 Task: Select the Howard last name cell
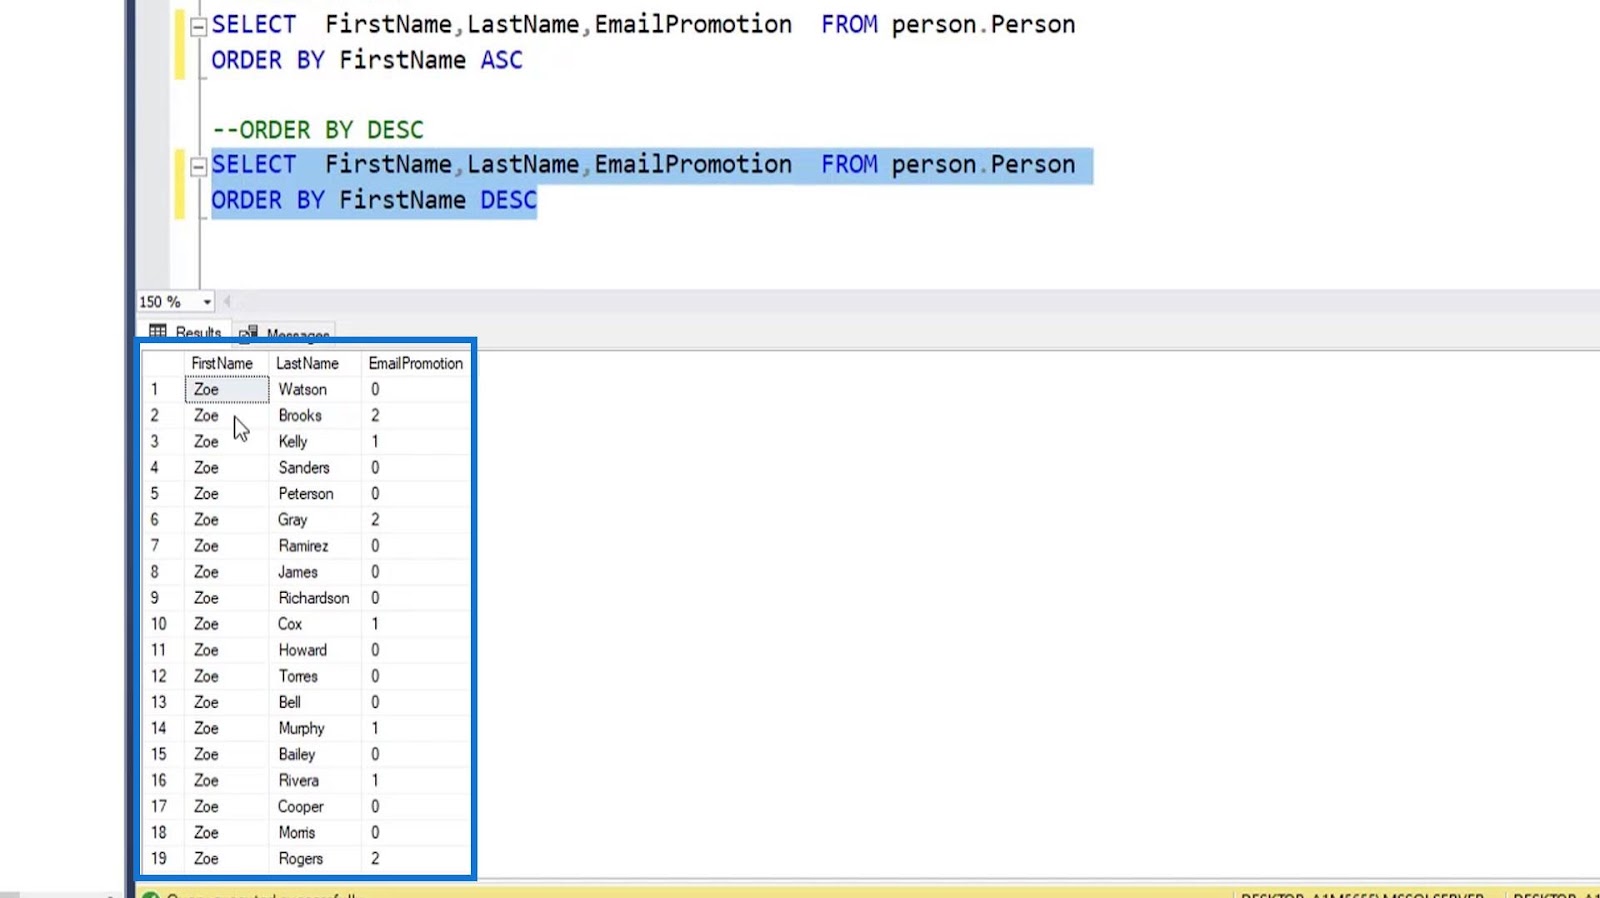coord(315,649)
